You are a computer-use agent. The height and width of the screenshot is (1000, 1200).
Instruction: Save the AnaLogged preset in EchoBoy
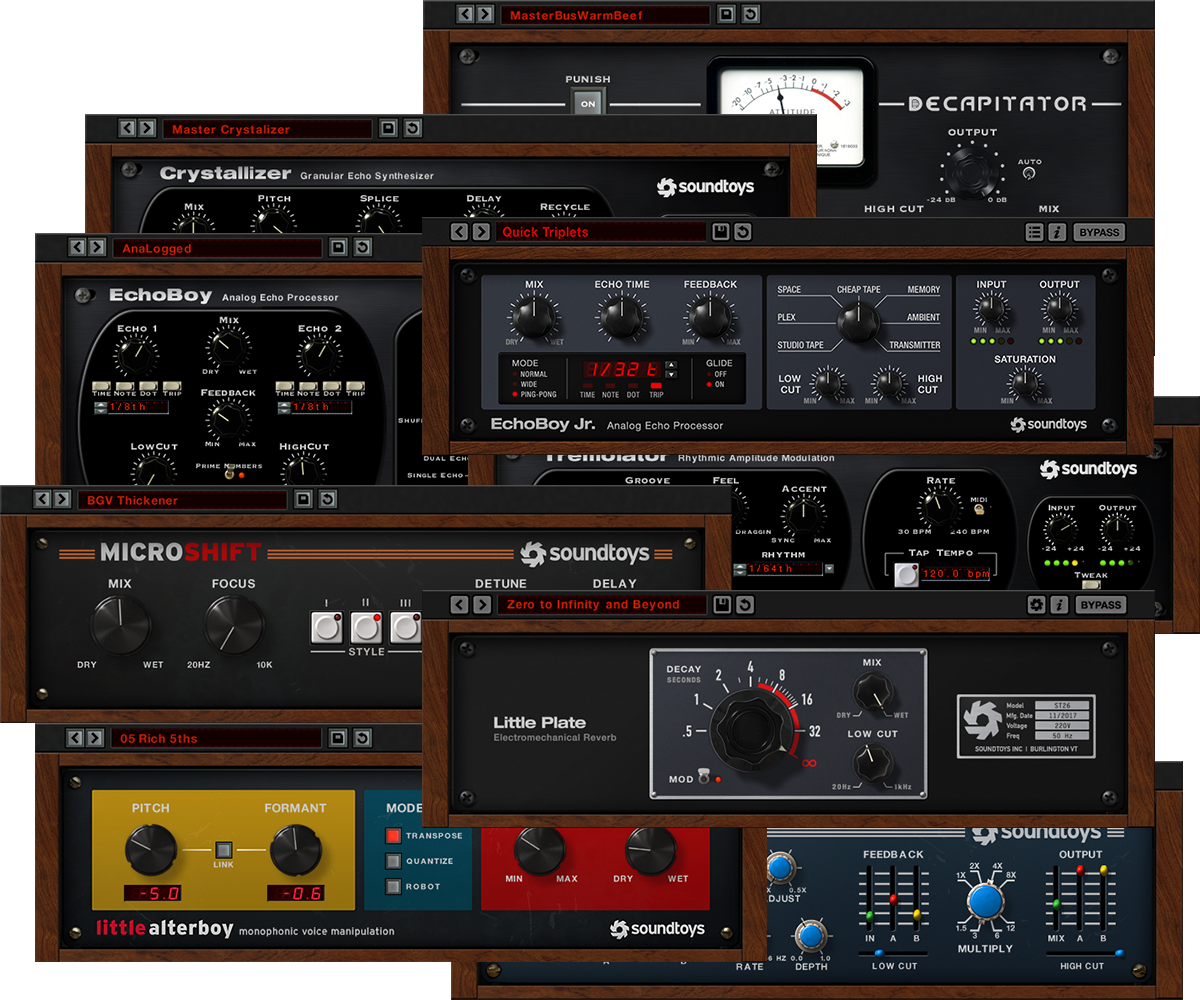click(339, 247)
